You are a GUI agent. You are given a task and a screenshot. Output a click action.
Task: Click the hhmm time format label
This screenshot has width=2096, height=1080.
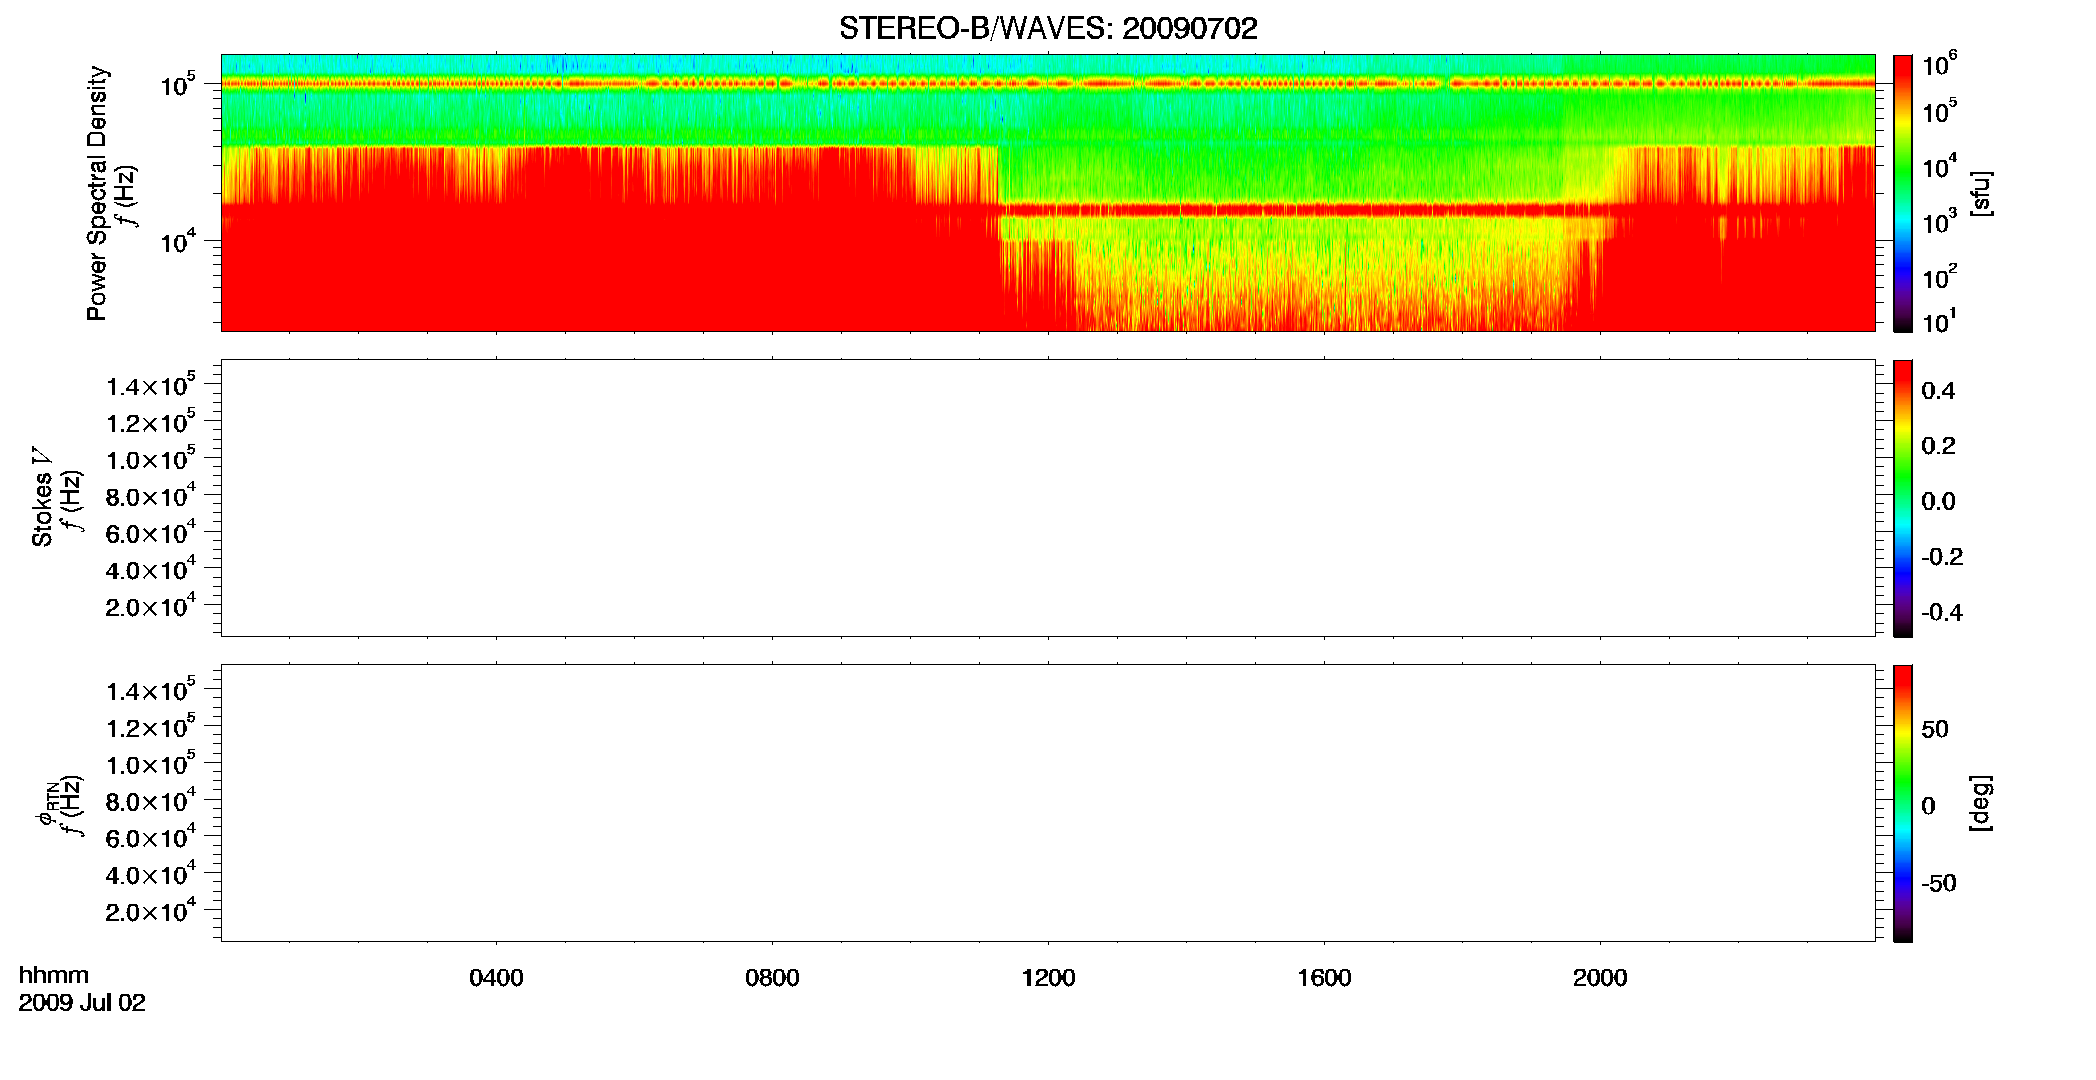point(54,975)
